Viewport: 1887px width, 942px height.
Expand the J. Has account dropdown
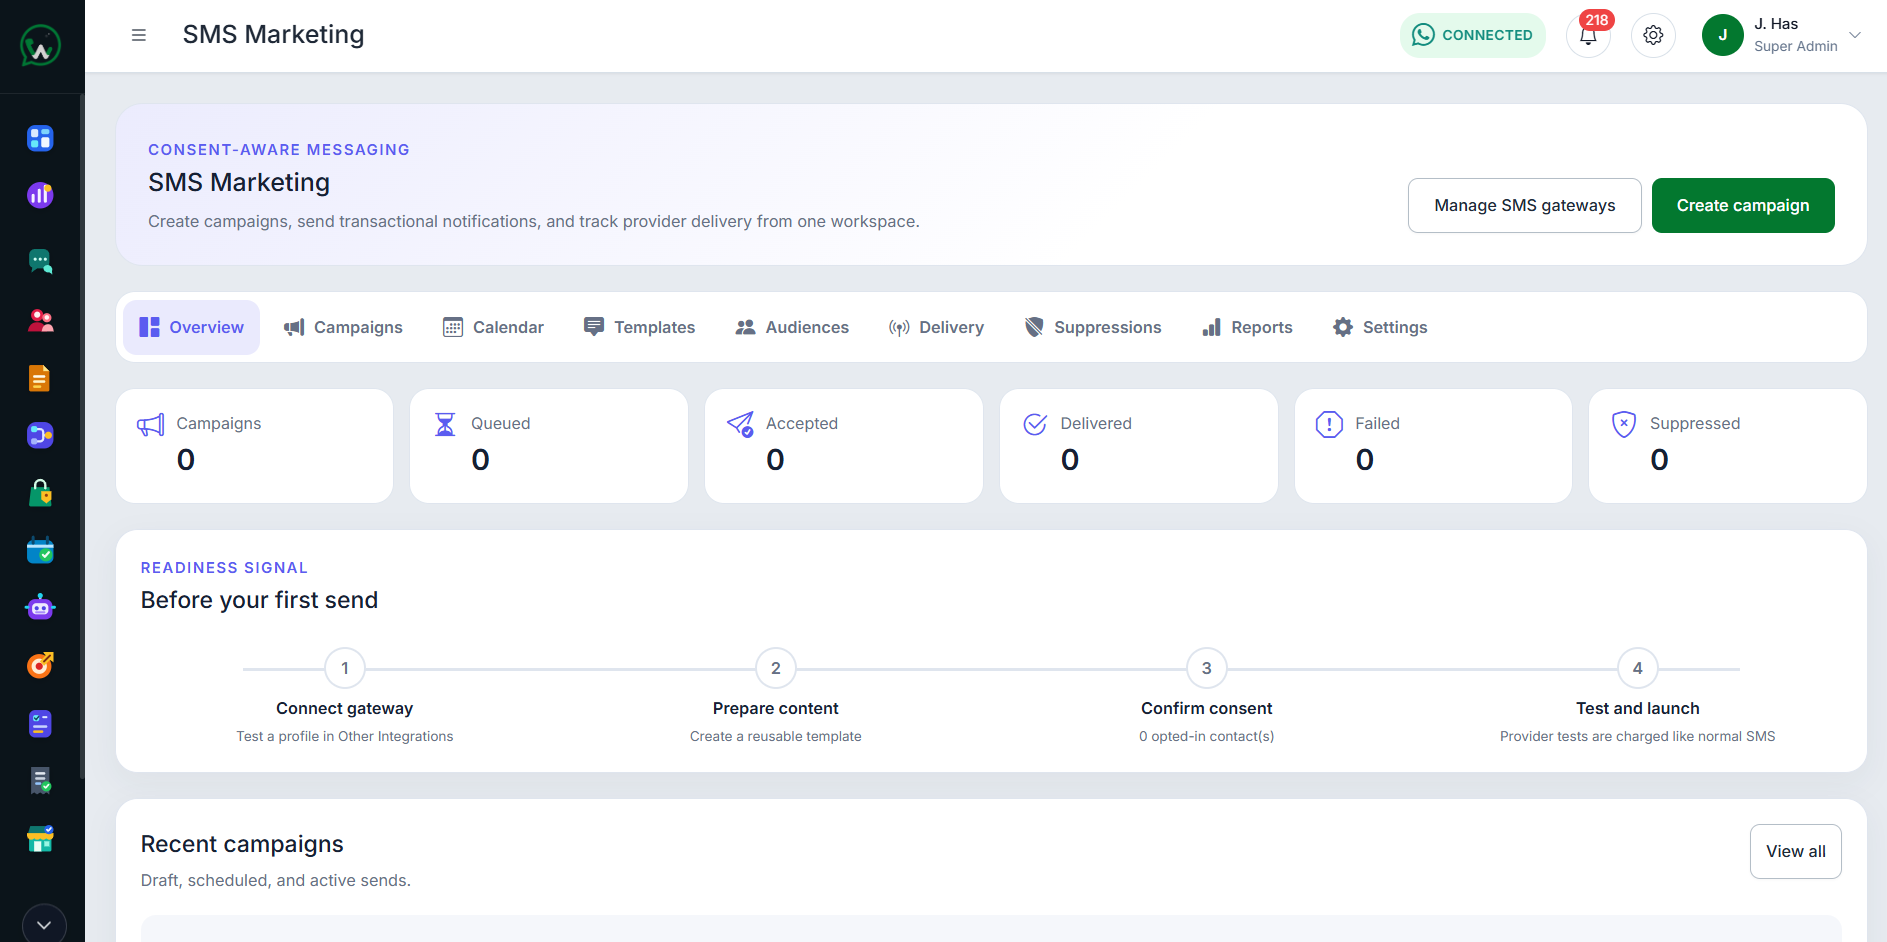click(1855, 35)
